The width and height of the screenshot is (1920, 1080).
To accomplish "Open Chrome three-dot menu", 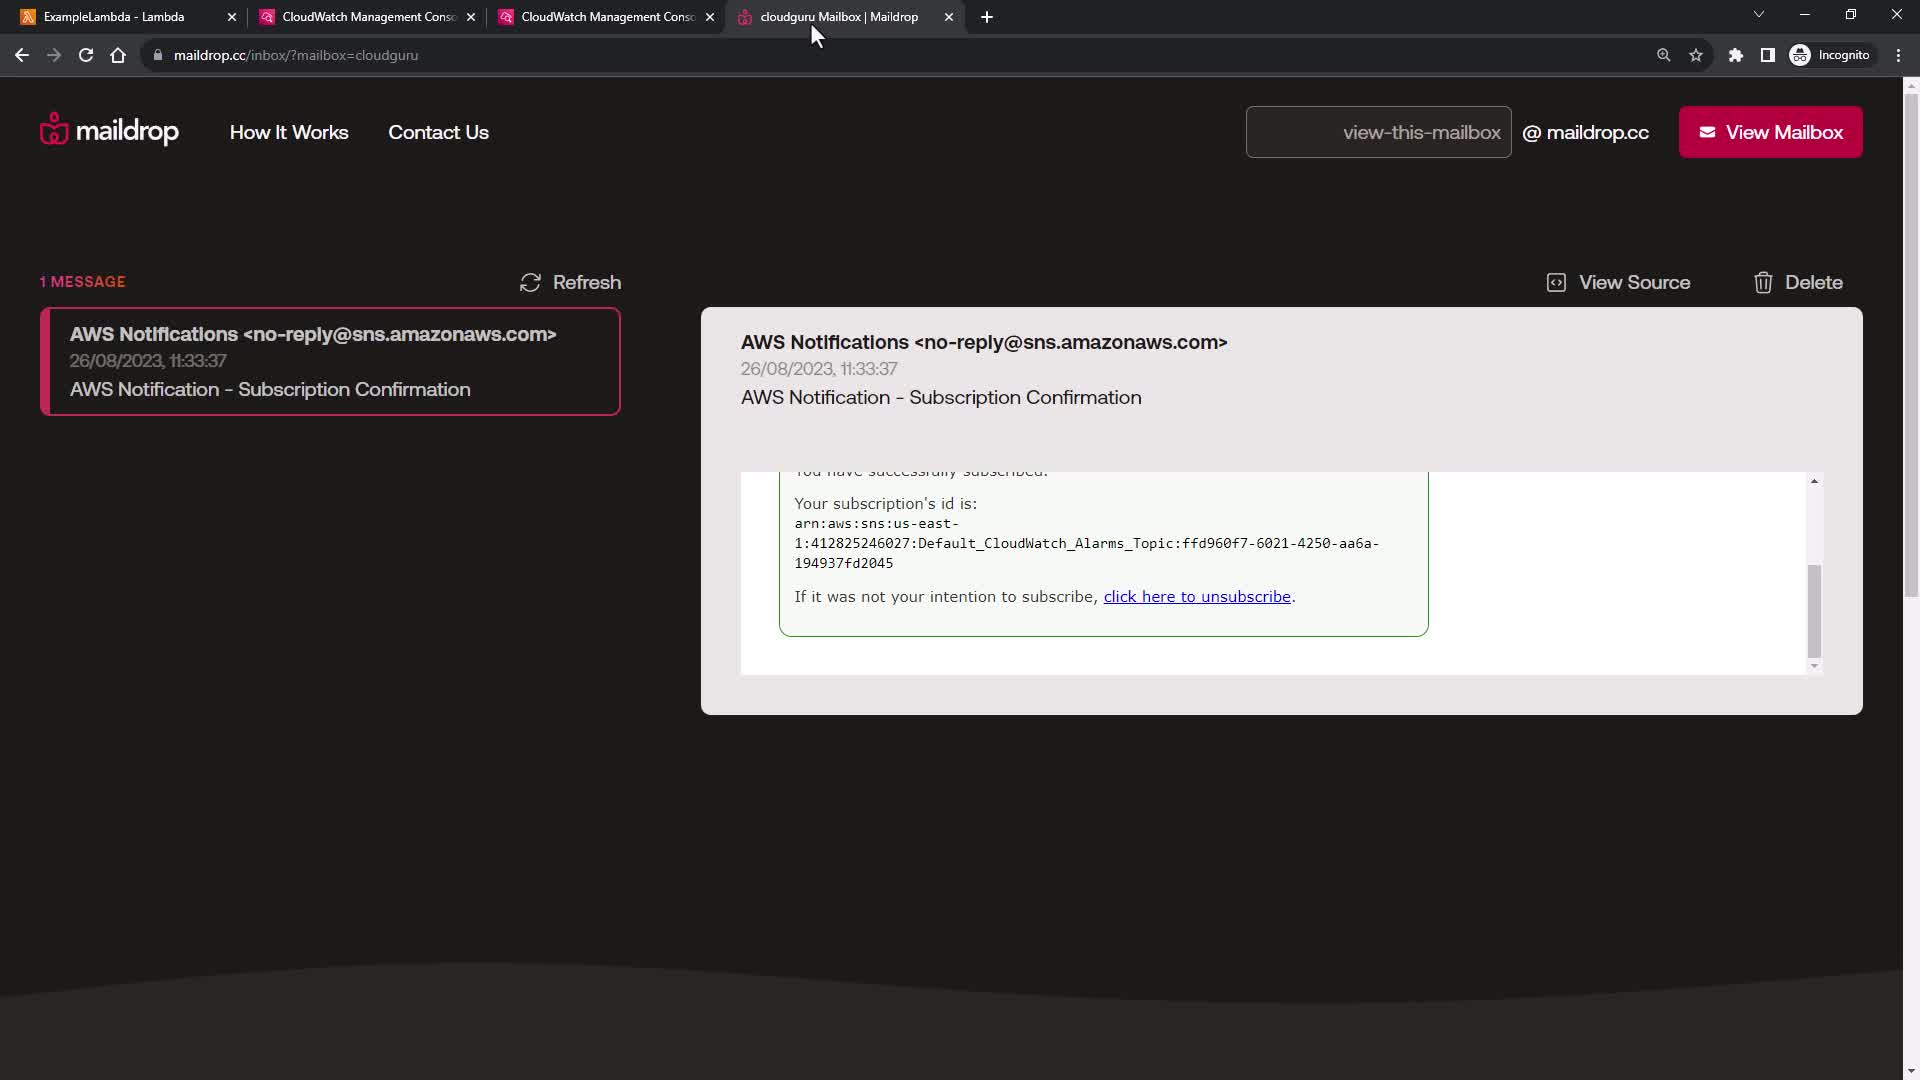I will tap(1898, 55).
